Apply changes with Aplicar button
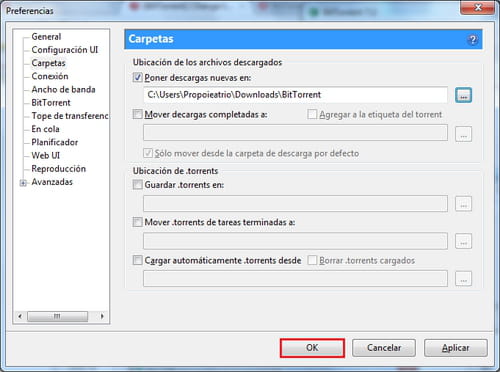Image resolution: width=500 pixels, height=372 pixels. tap(456, 348)
